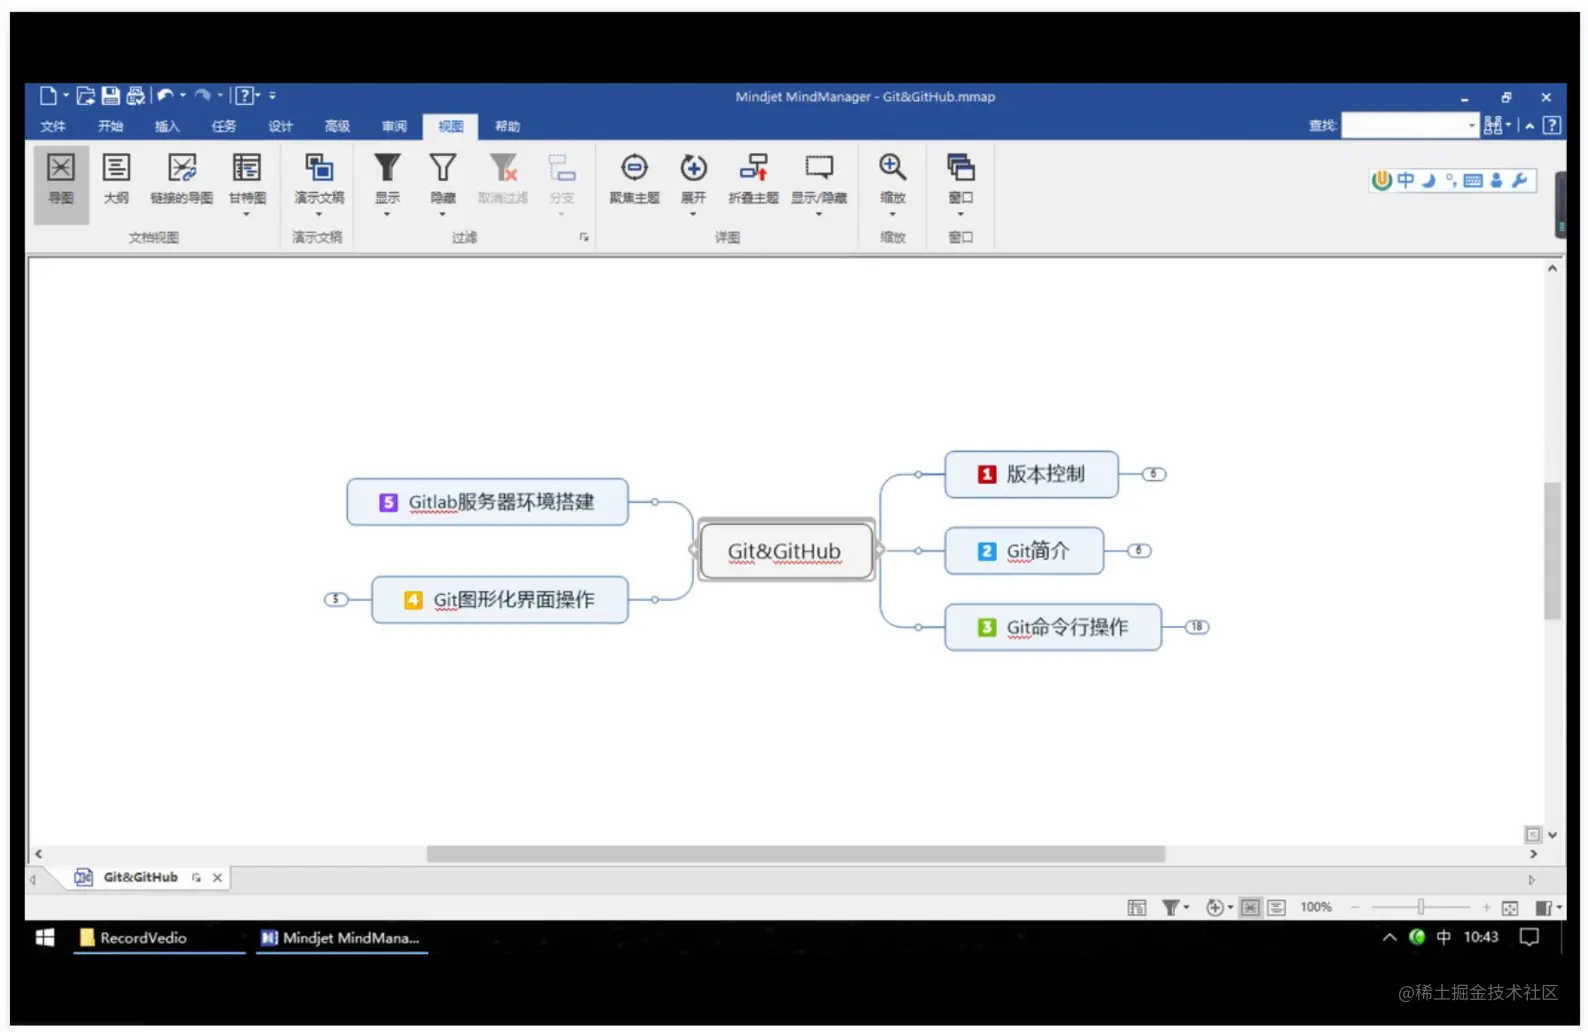Open the filter group dialog launcher
The image size is (1588, 1032).
coord(584,238)
